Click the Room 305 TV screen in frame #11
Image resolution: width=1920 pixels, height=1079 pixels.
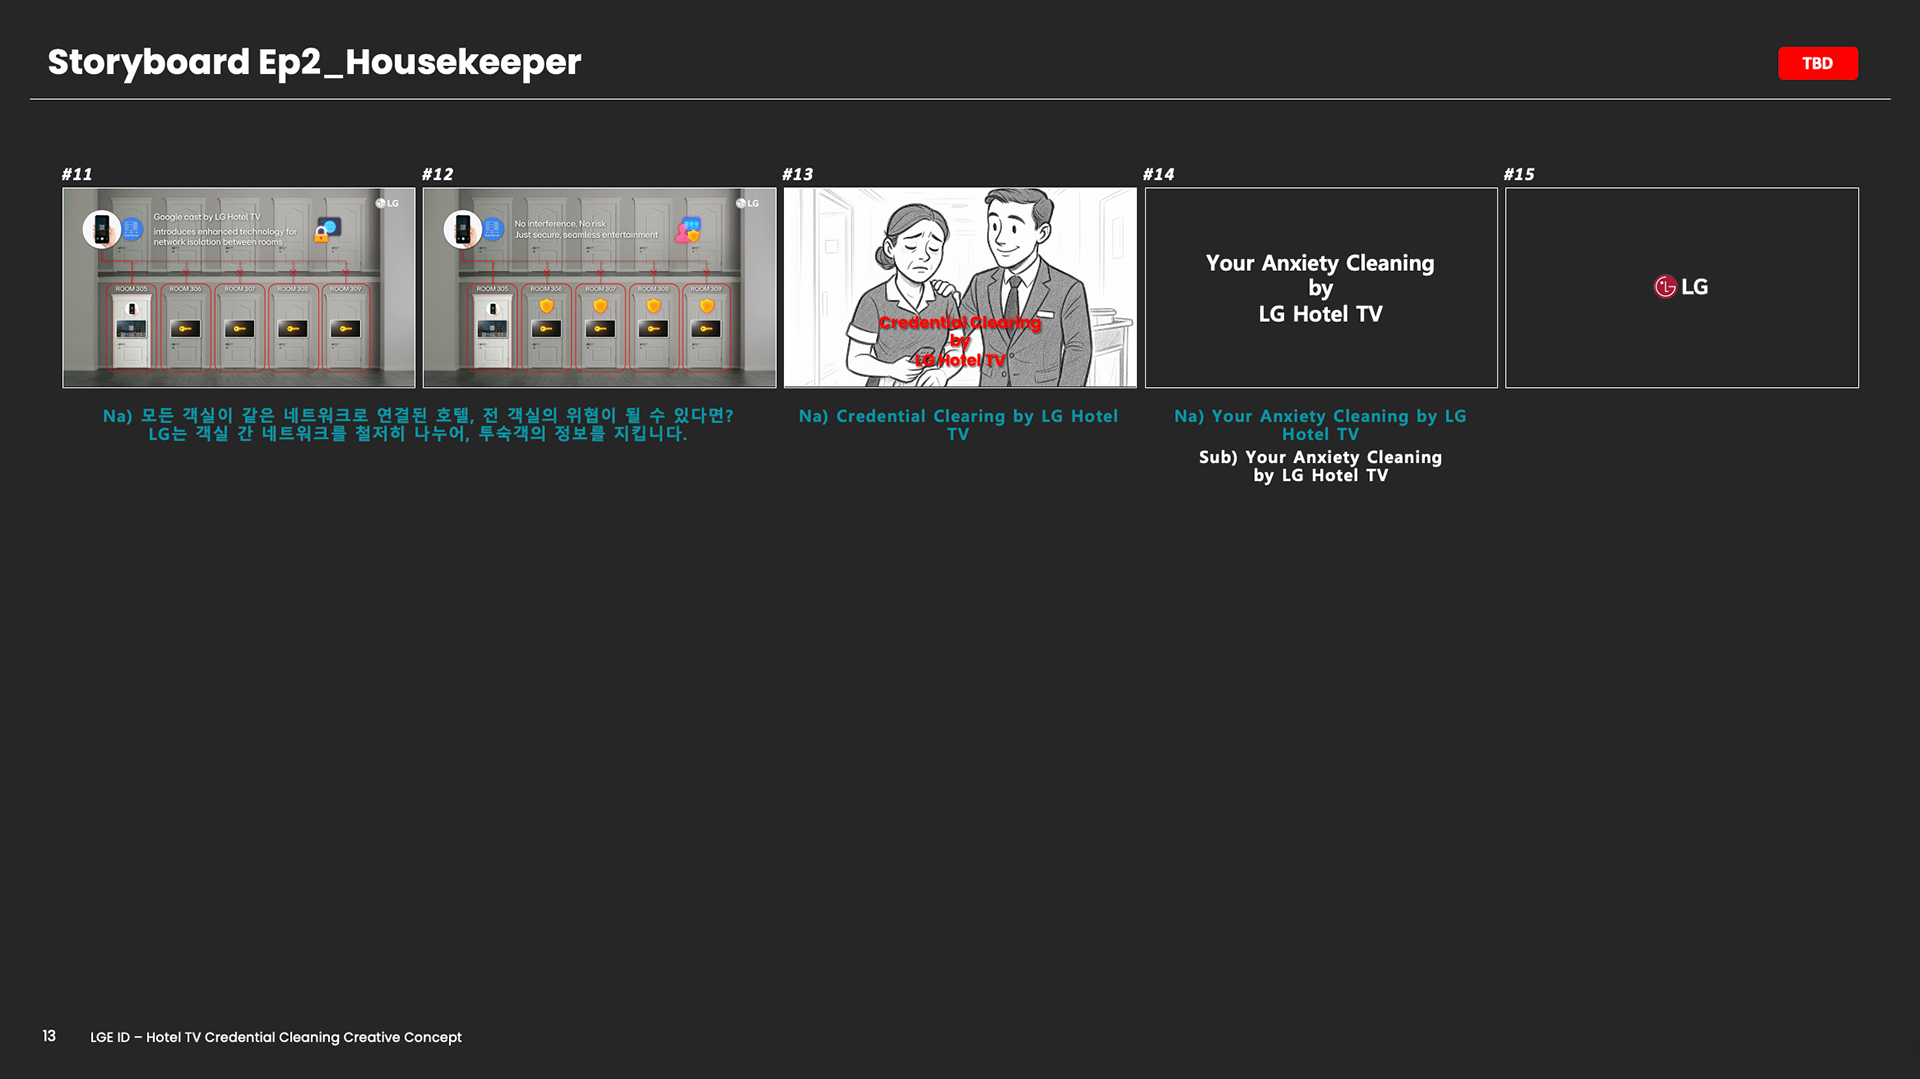point(131,328)
